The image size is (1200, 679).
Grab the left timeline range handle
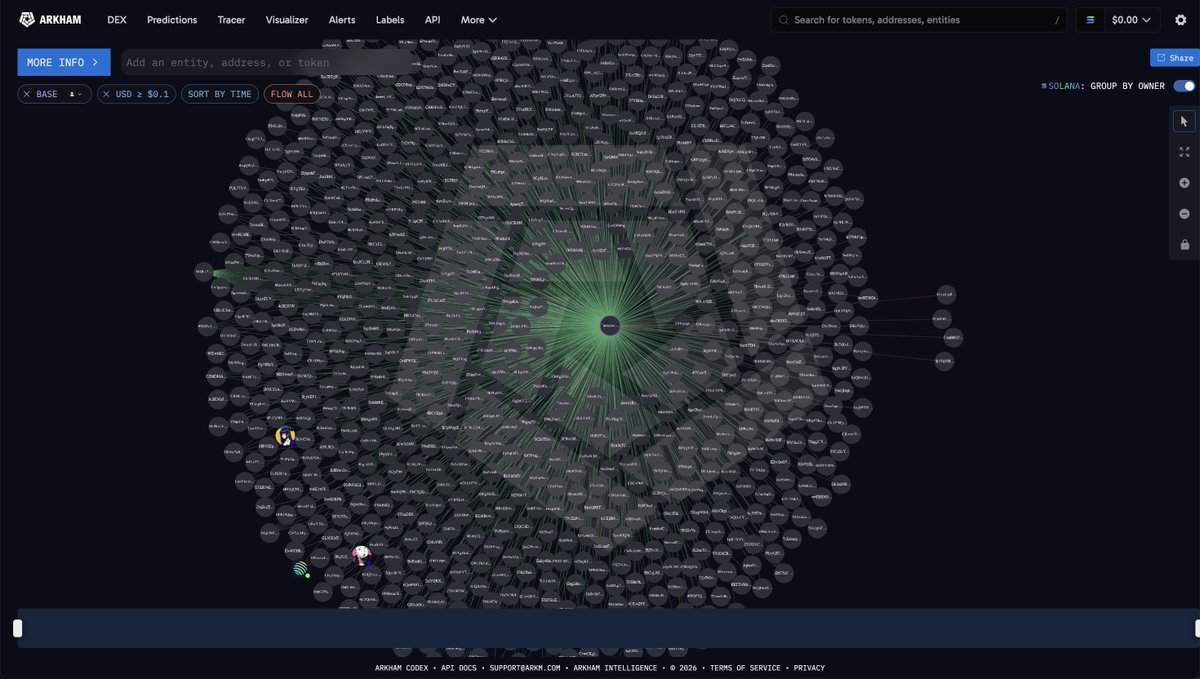17,628
